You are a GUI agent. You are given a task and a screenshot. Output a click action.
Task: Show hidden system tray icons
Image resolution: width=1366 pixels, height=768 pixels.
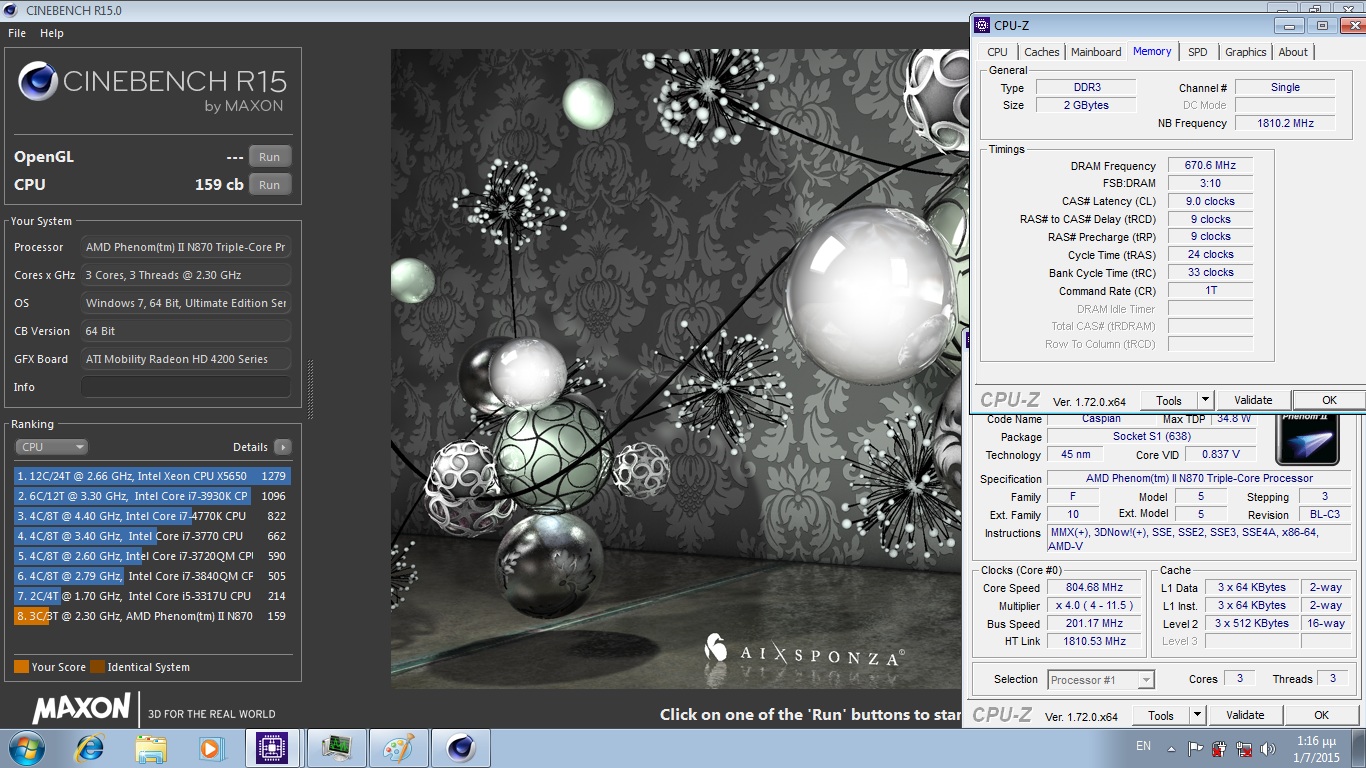[x=1172, y=748]
